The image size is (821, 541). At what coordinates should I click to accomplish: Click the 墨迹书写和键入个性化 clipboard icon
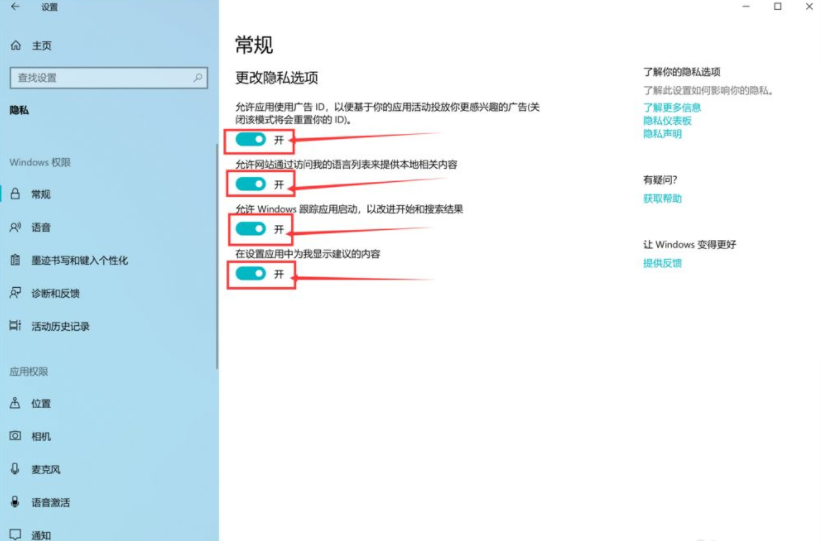(x=15, y=260)
